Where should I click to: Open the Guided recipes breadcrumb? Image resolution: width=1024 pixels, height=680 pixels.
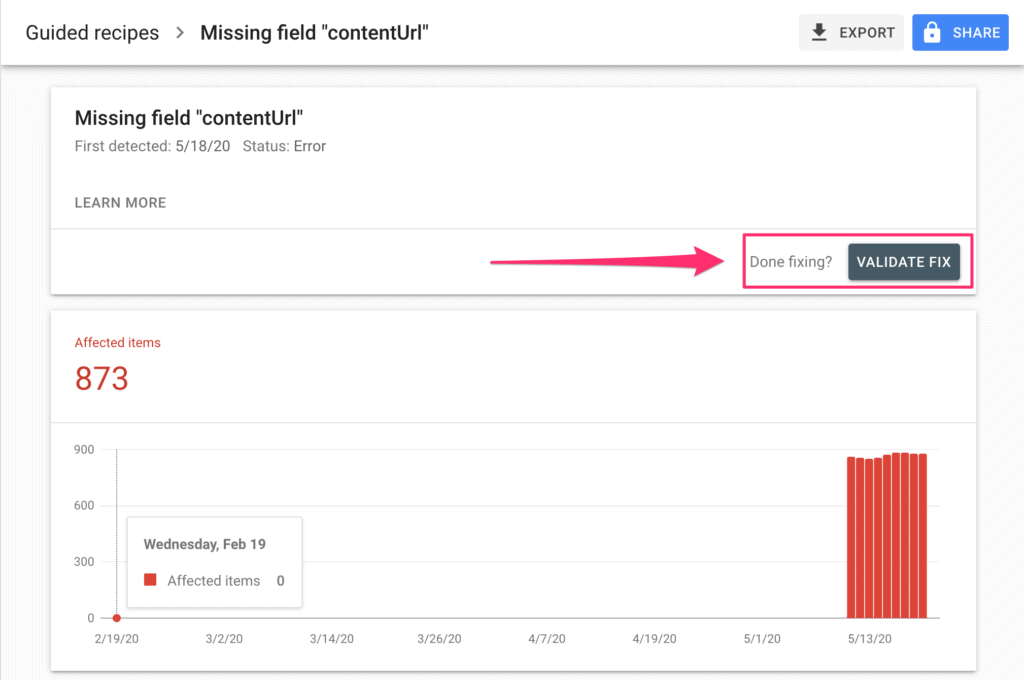pos(92,33)
